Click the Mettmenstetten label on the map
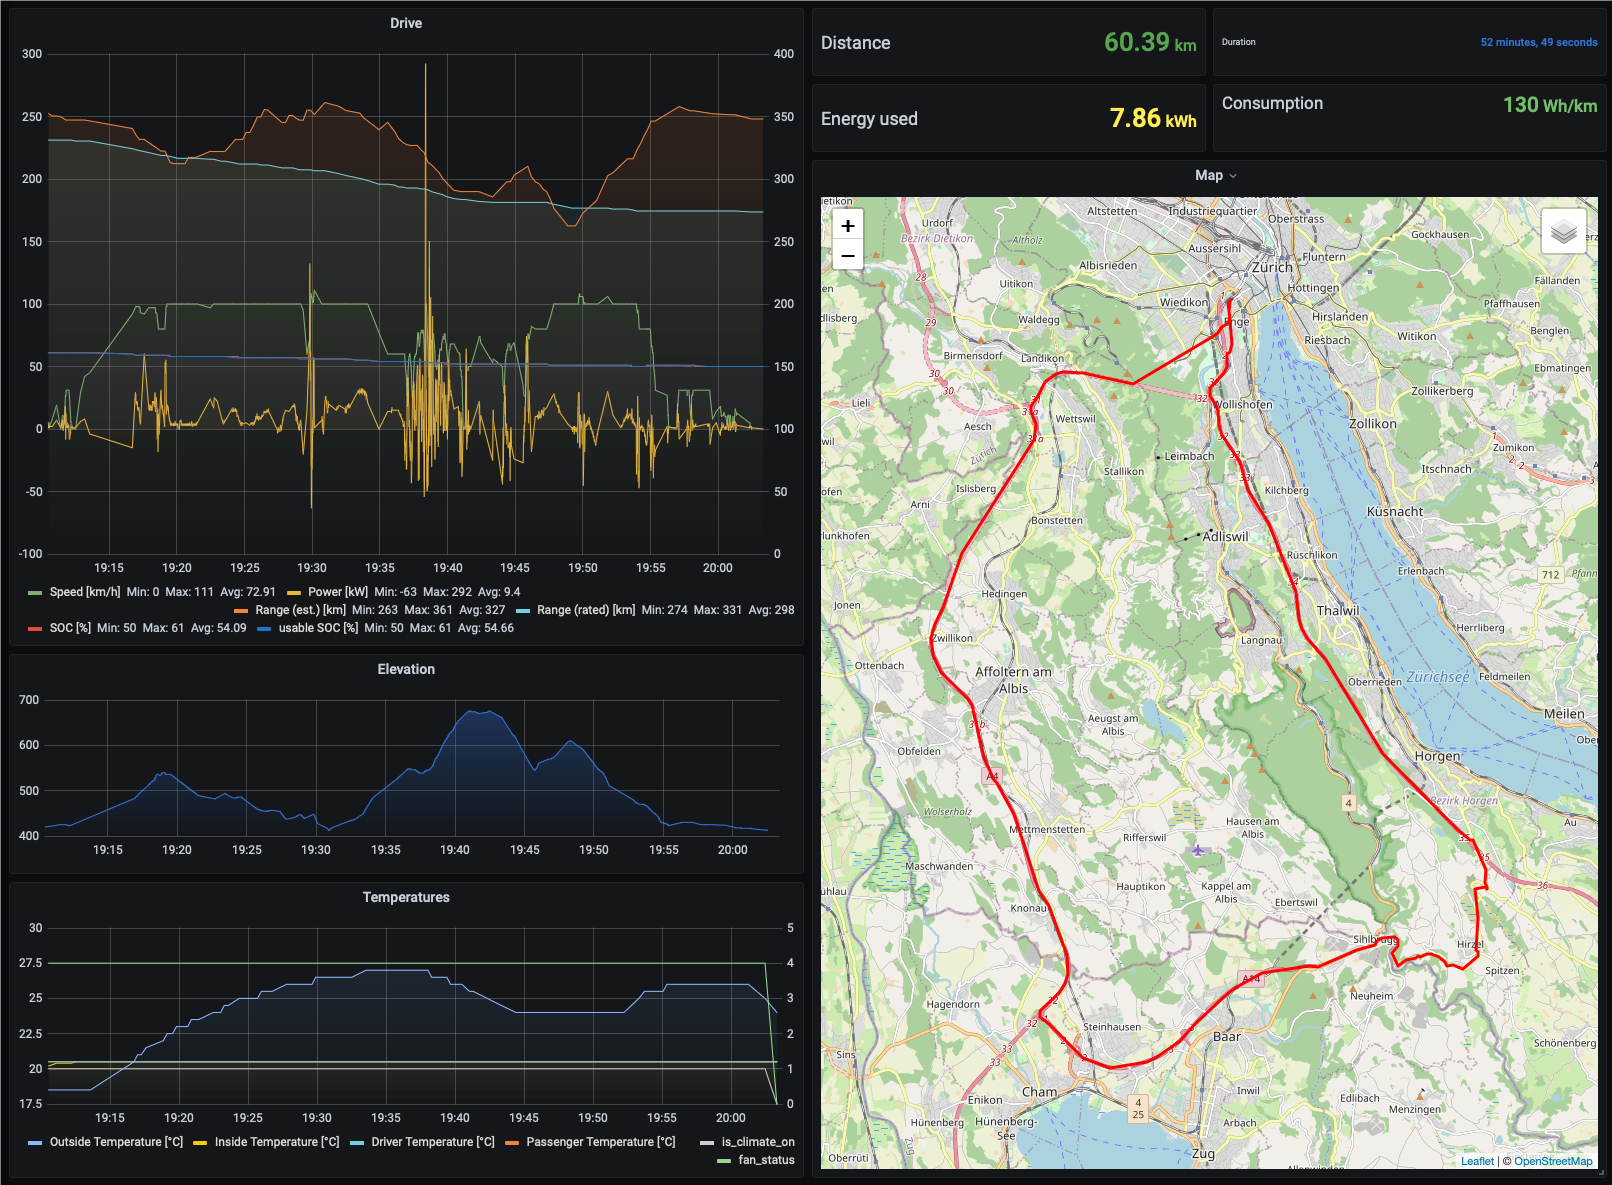1612x1185 pixels. click(x=1047, y=829)
